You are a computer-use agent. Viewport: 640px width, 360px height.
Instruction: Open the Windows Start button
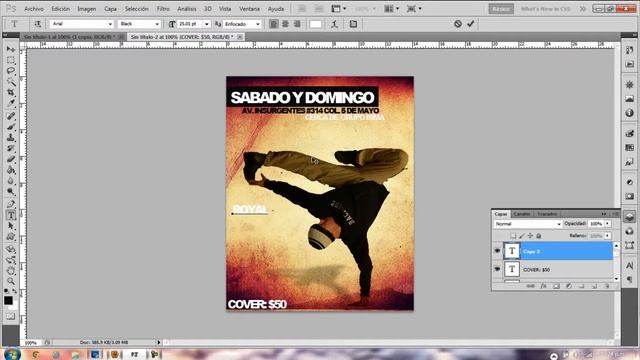11,354
